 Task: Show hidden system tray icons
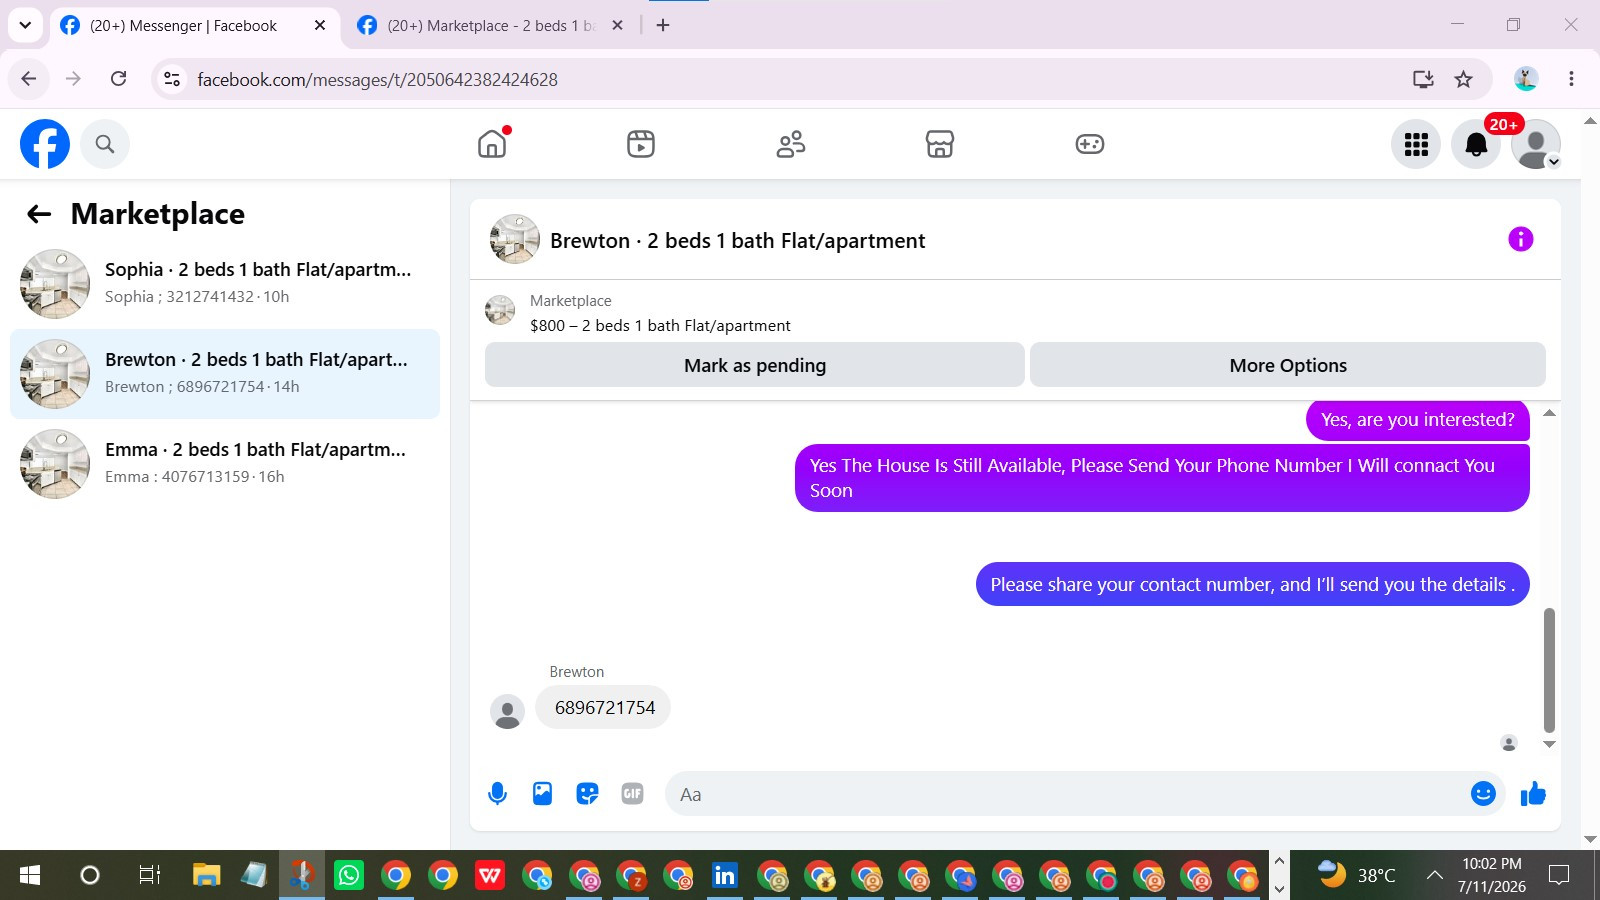tap(1434, 876)
